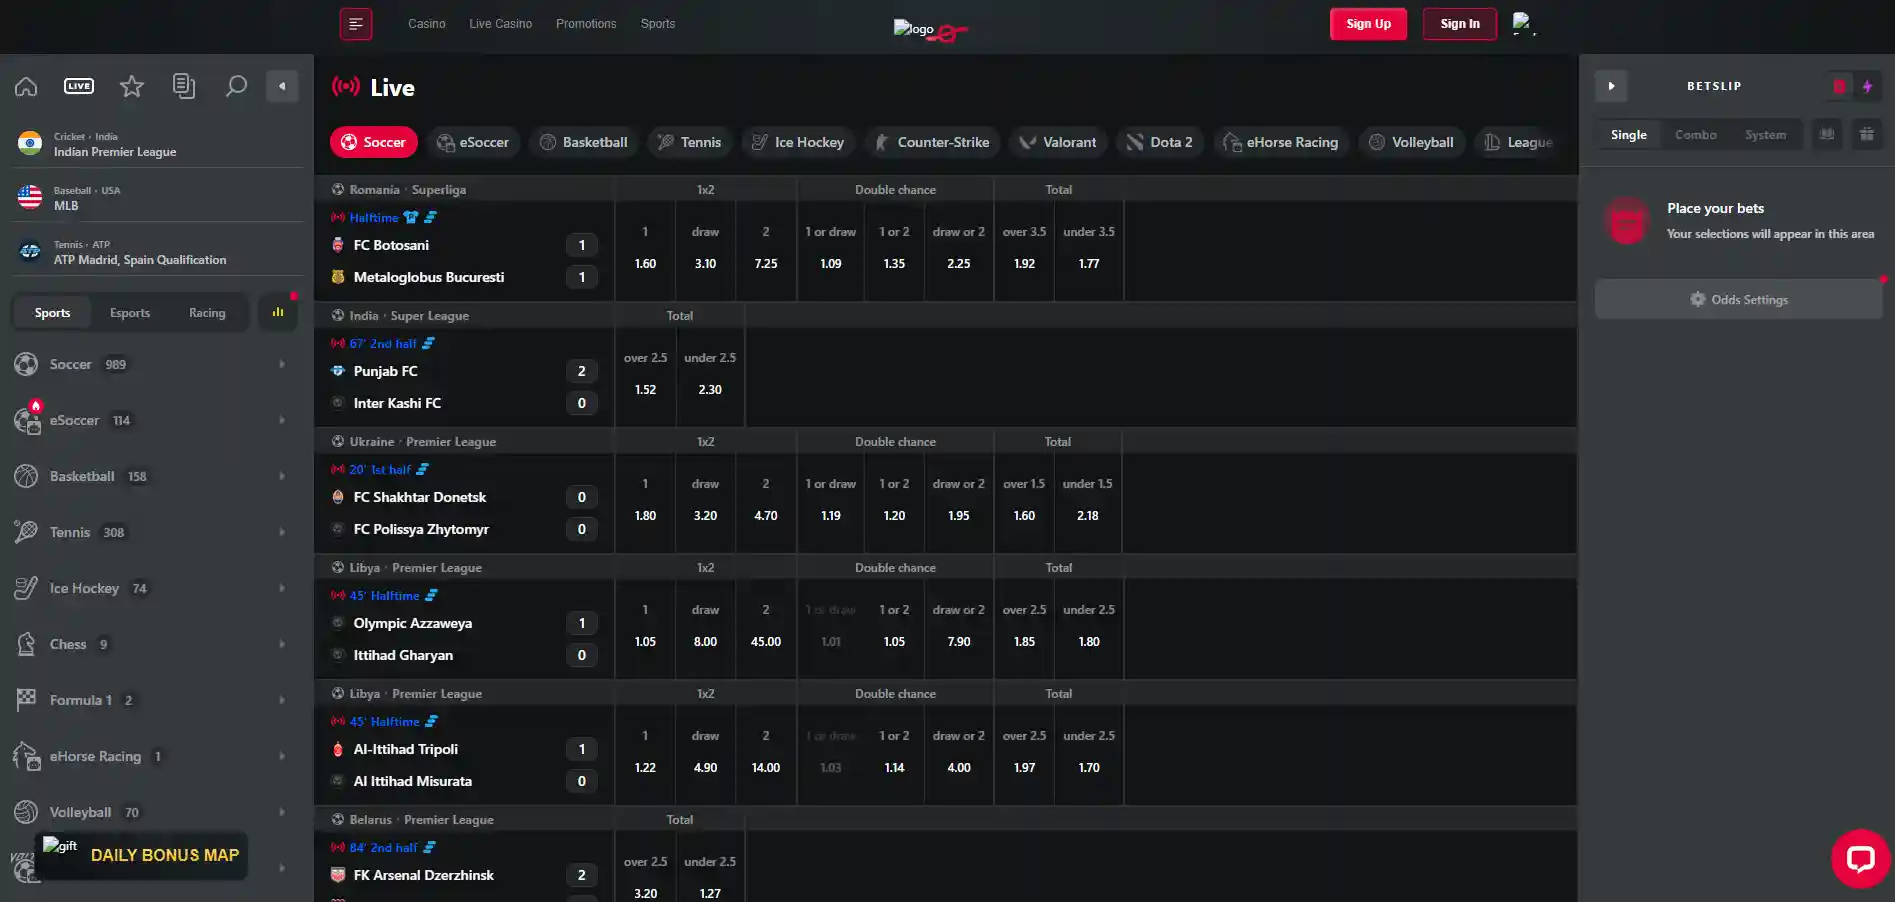Switch betslip to System
Viewport: 1895px width, 902px height.
[1765, 135]
